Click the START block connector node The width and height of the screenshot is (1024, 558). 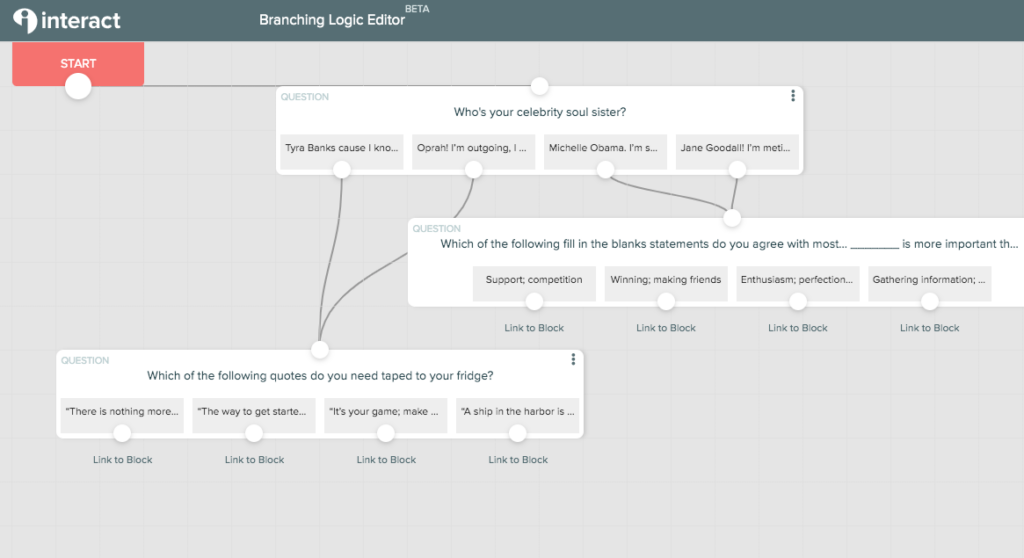[78, 86]
